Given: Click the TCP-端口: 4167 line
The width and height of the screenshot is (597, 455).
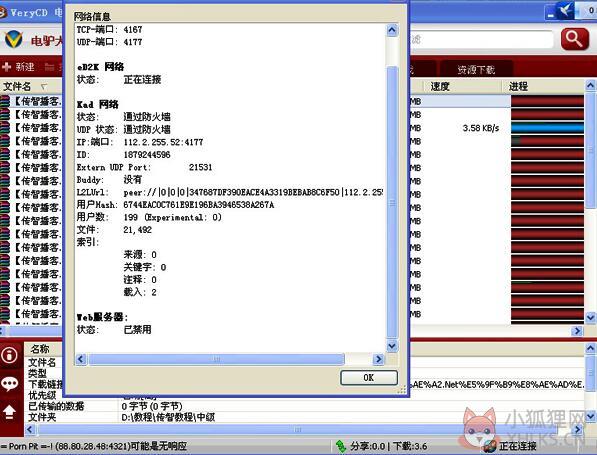Looking at the screenshot, I should coord(109,29).
